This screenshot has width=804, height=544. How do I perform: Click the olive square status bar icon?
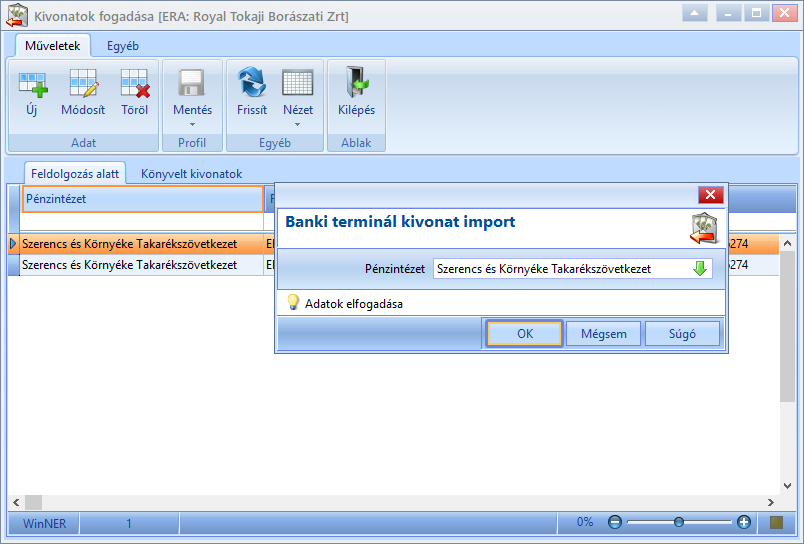(776, 522)
